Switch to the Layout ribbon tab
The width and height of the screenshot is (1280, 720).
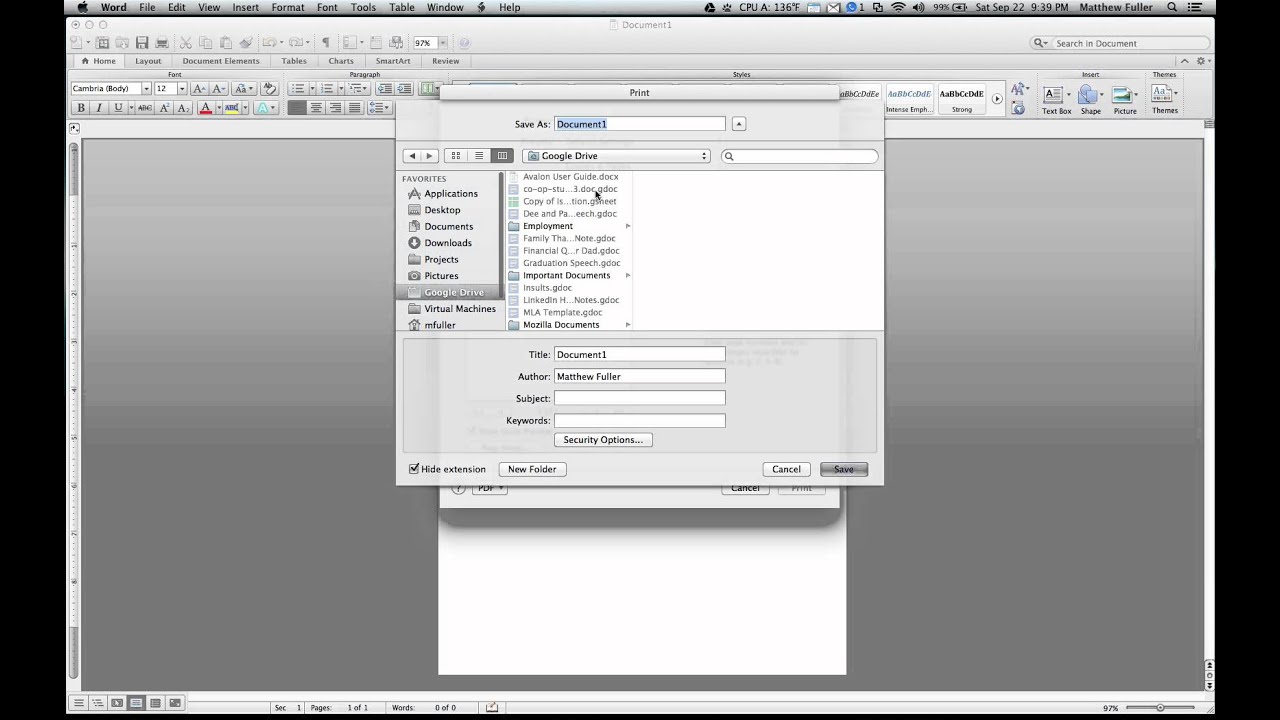(x=148, y=61)
